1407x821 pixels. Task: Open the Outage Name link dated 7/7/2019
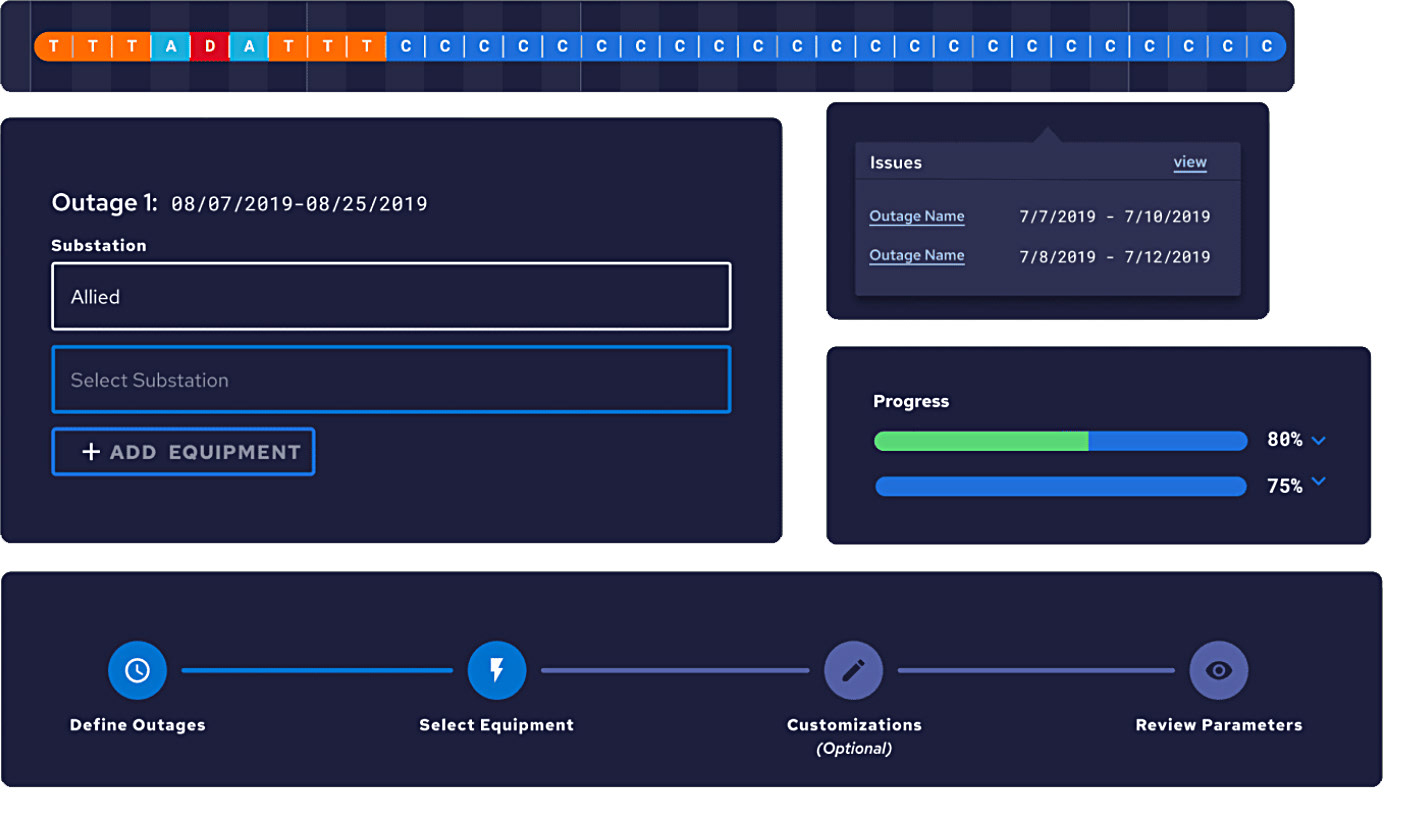pos(917,217)
